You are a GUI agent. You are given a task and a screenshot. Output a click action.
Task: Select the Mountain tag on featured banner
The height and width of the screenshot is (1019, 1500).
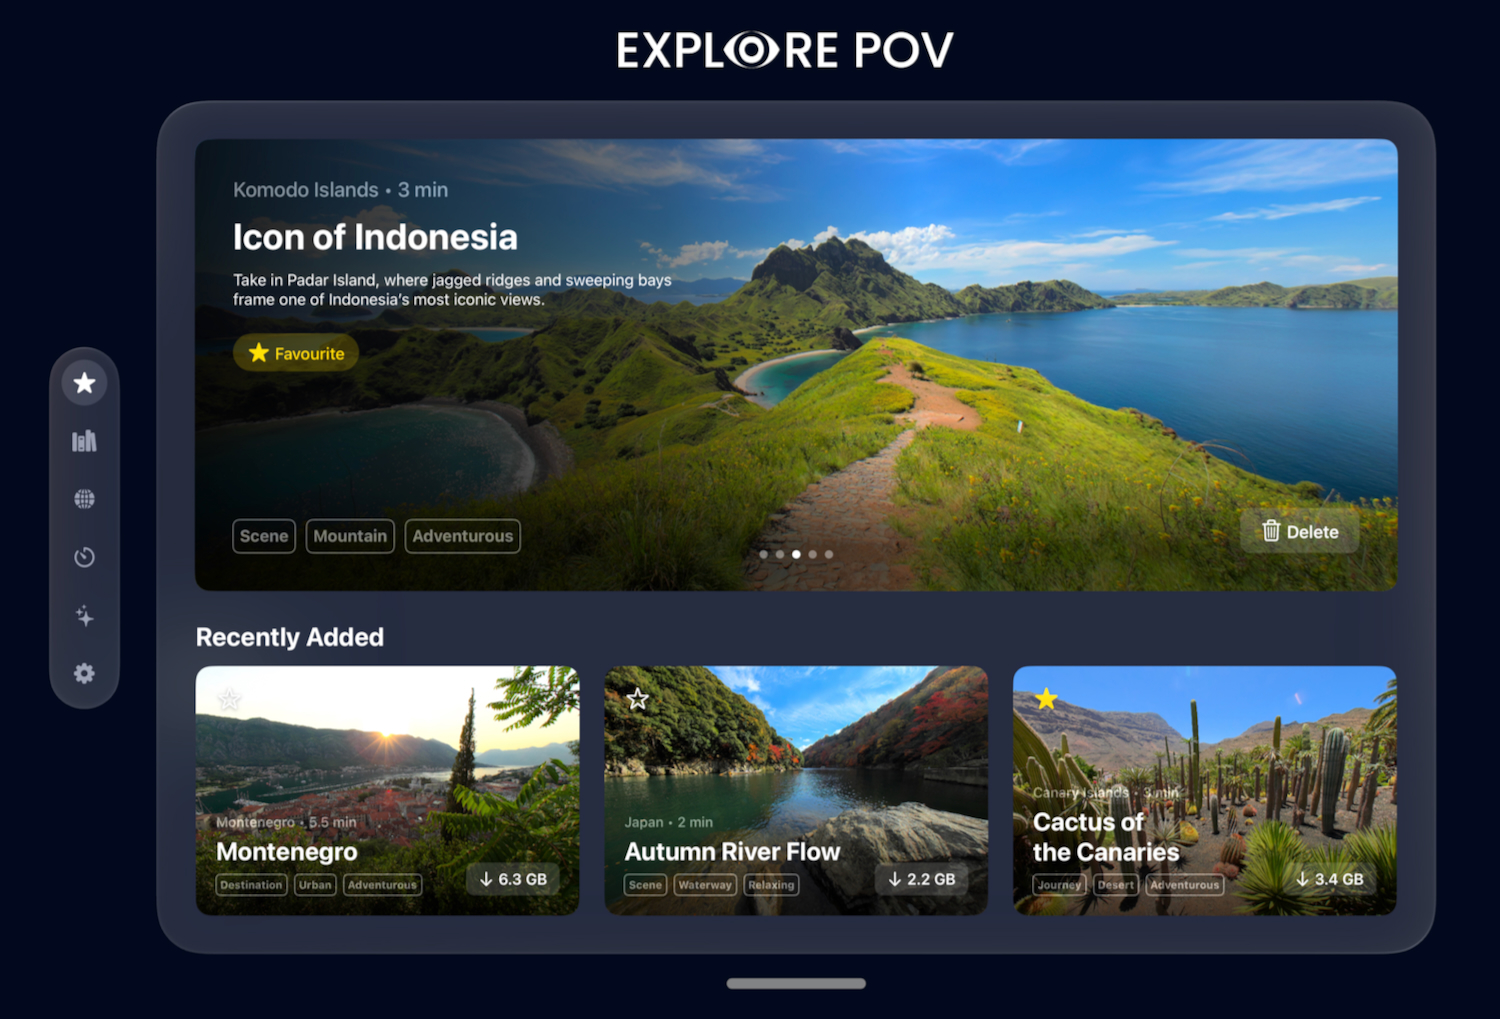[x=350, y=536]
